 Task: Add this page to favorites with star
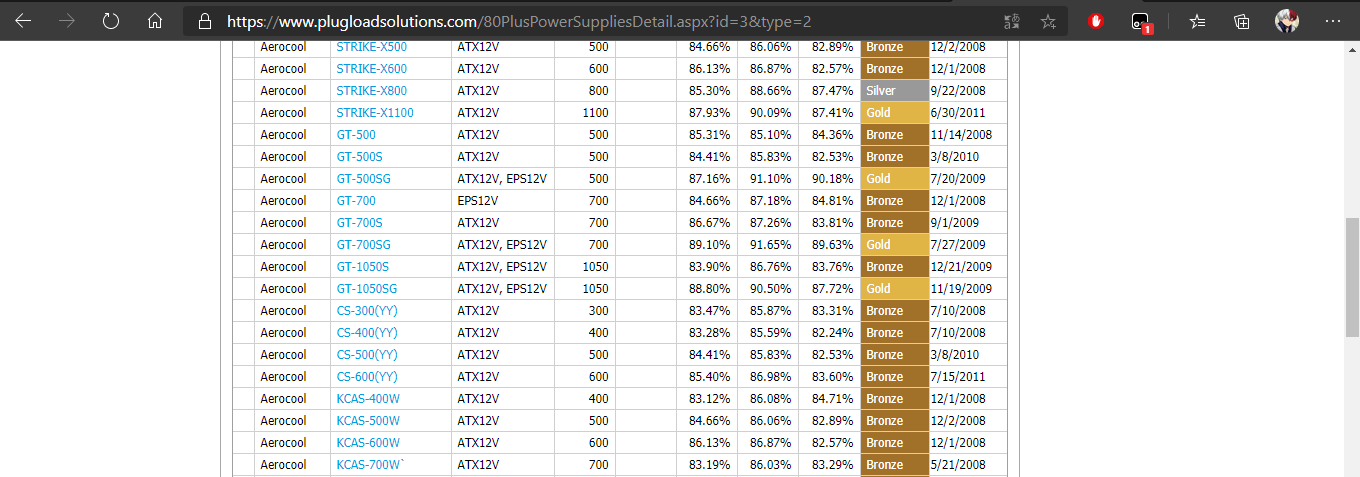tap(1048, 21)
